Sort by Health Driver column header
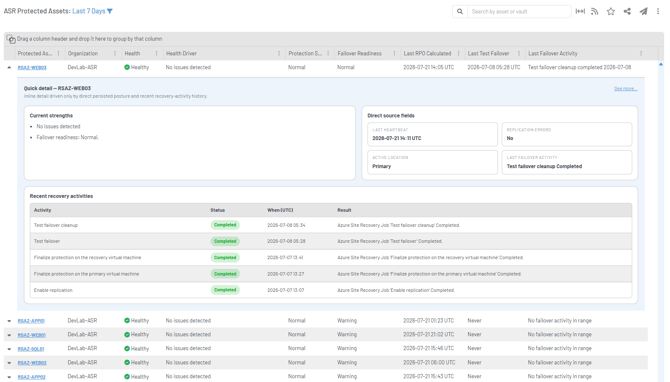 [x=181, y=53]
